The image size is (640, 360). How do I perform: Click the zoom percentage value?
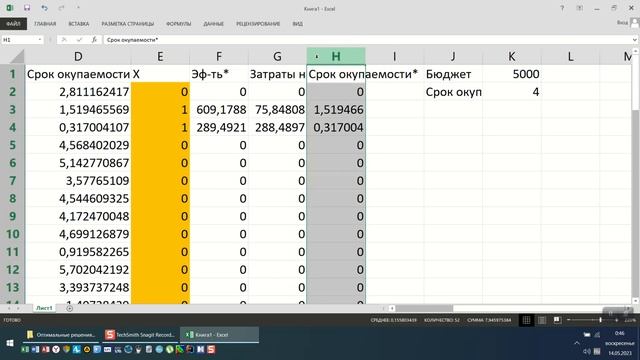pyautogui.click(x=630, y=320)
